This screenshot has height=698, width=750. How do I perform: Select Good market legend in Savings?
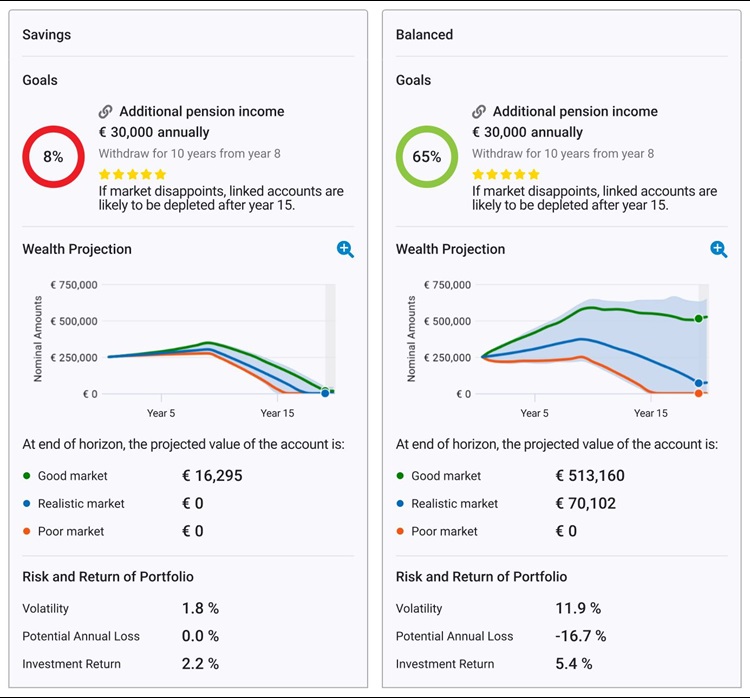[72, 476]
